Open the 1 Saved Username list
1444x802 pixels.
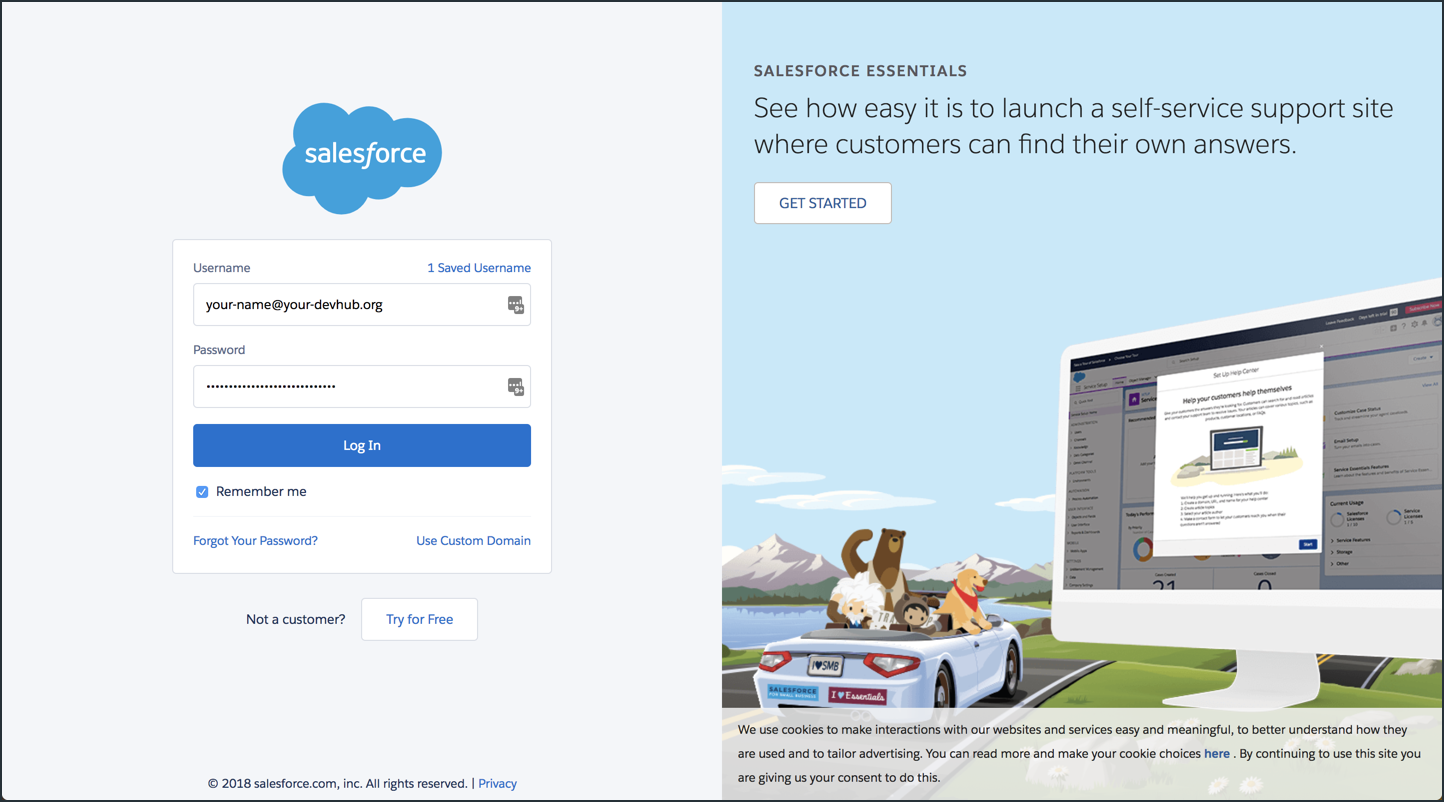[478, 268]
